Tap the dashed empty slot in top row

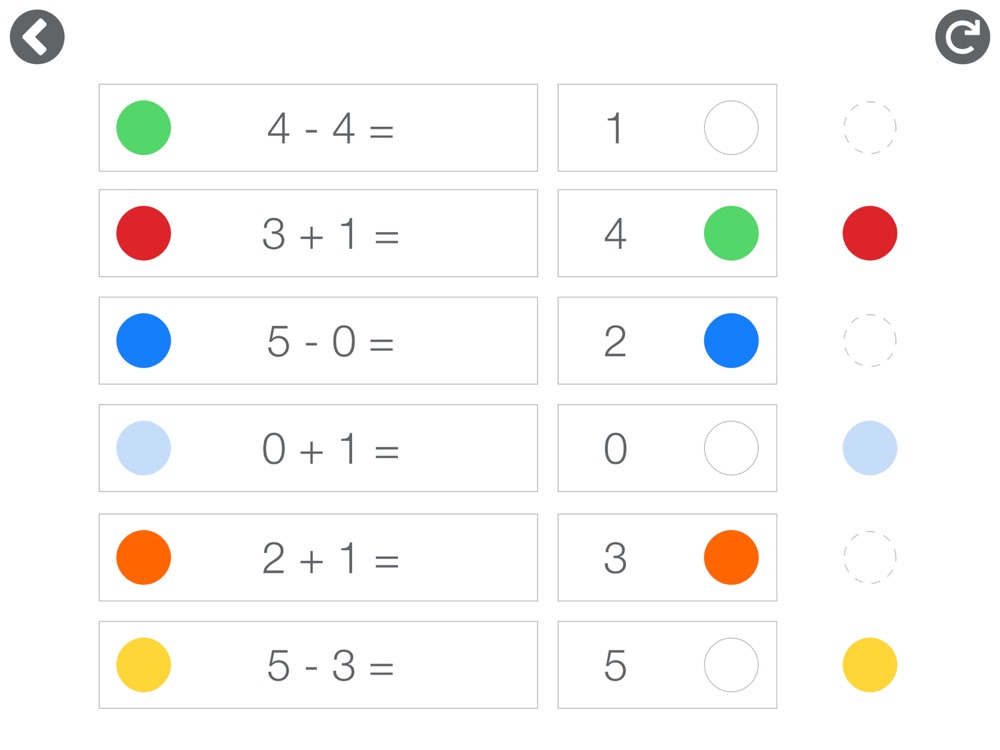870,128
